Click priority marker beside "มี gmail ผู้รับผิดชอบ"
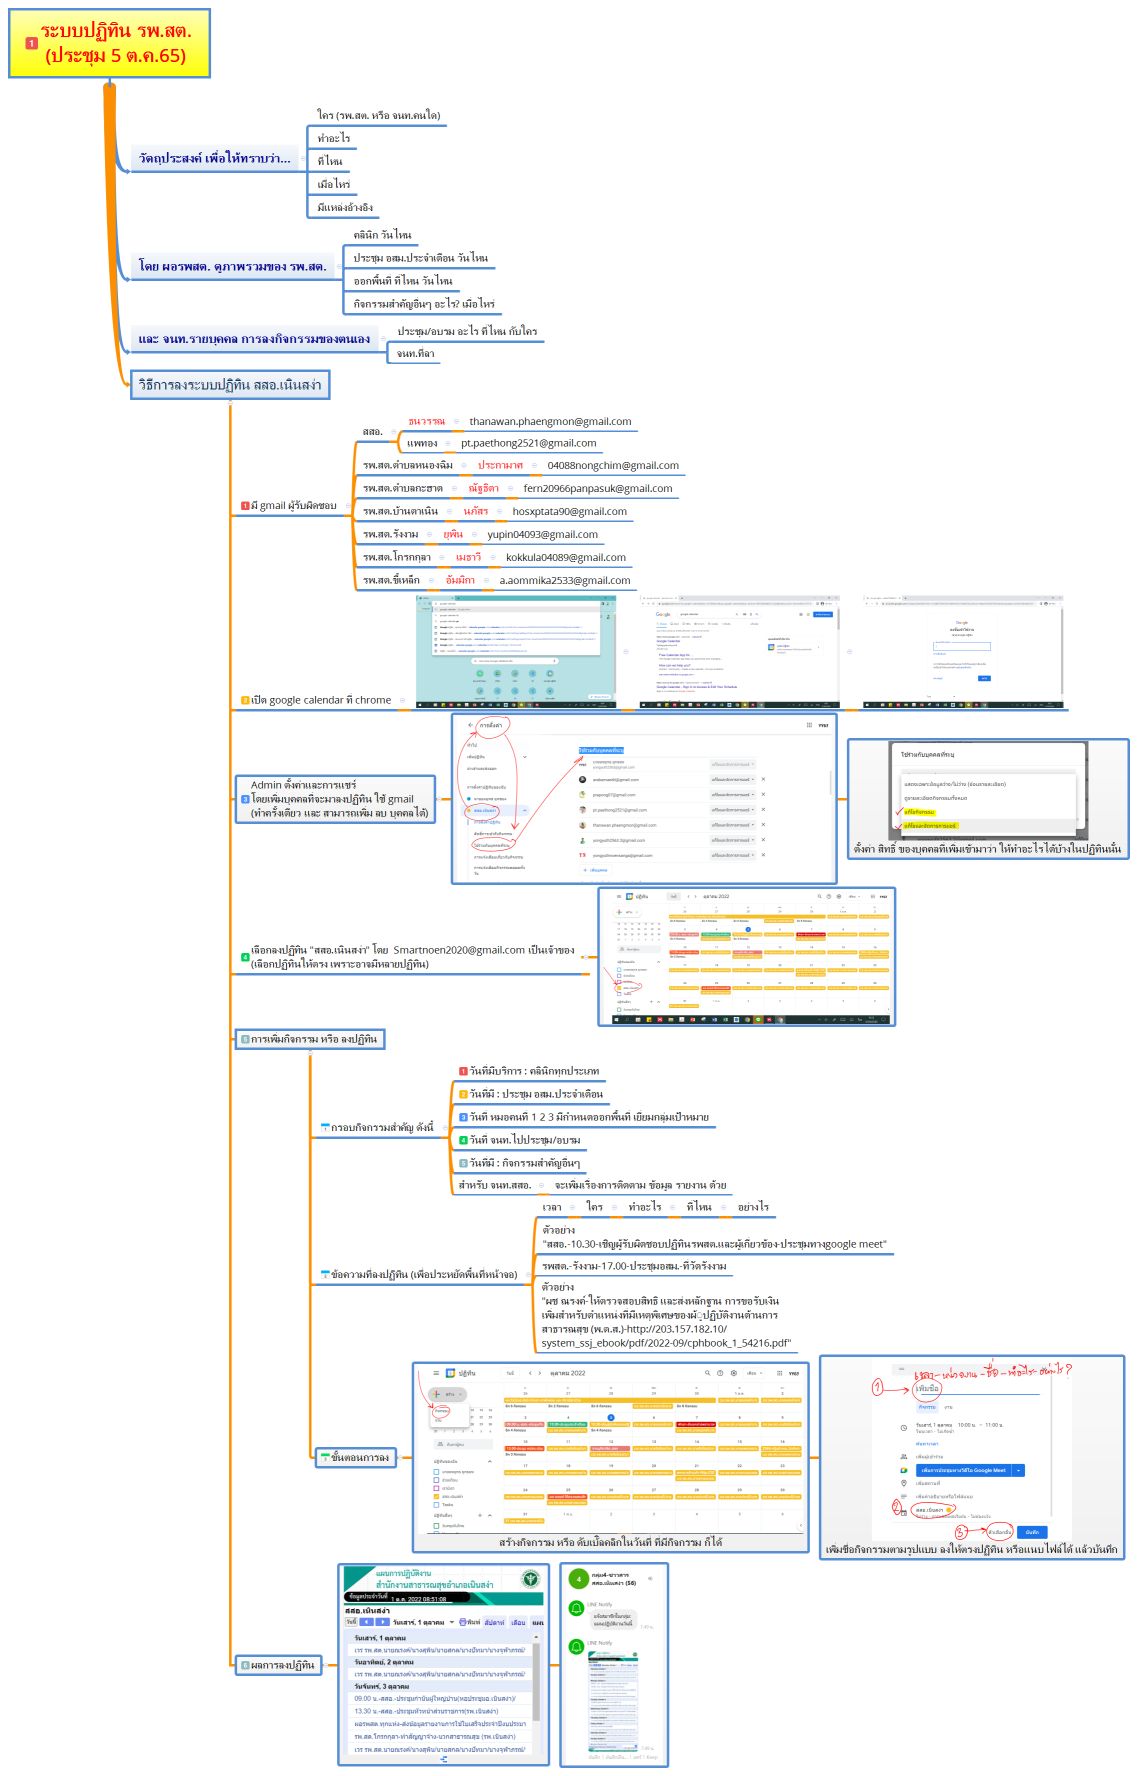 245,506
